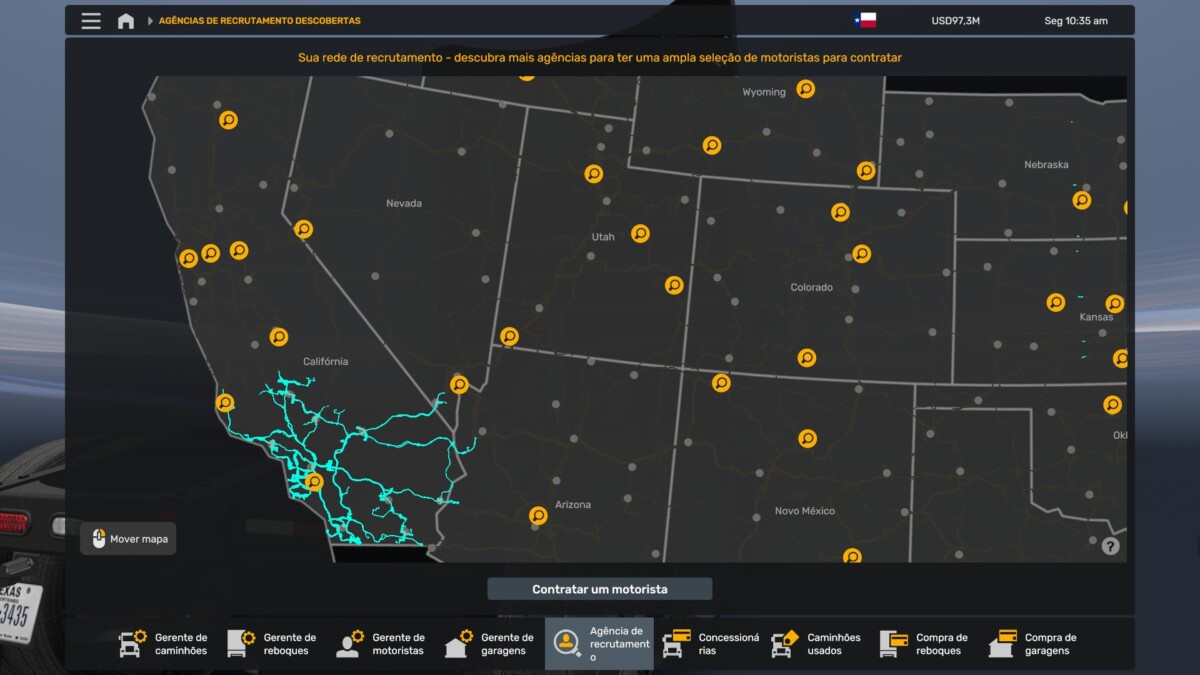Select Agência de recrutamento tab
Viewport: 1200px width, 675px height.
click(x=599, y=644)
